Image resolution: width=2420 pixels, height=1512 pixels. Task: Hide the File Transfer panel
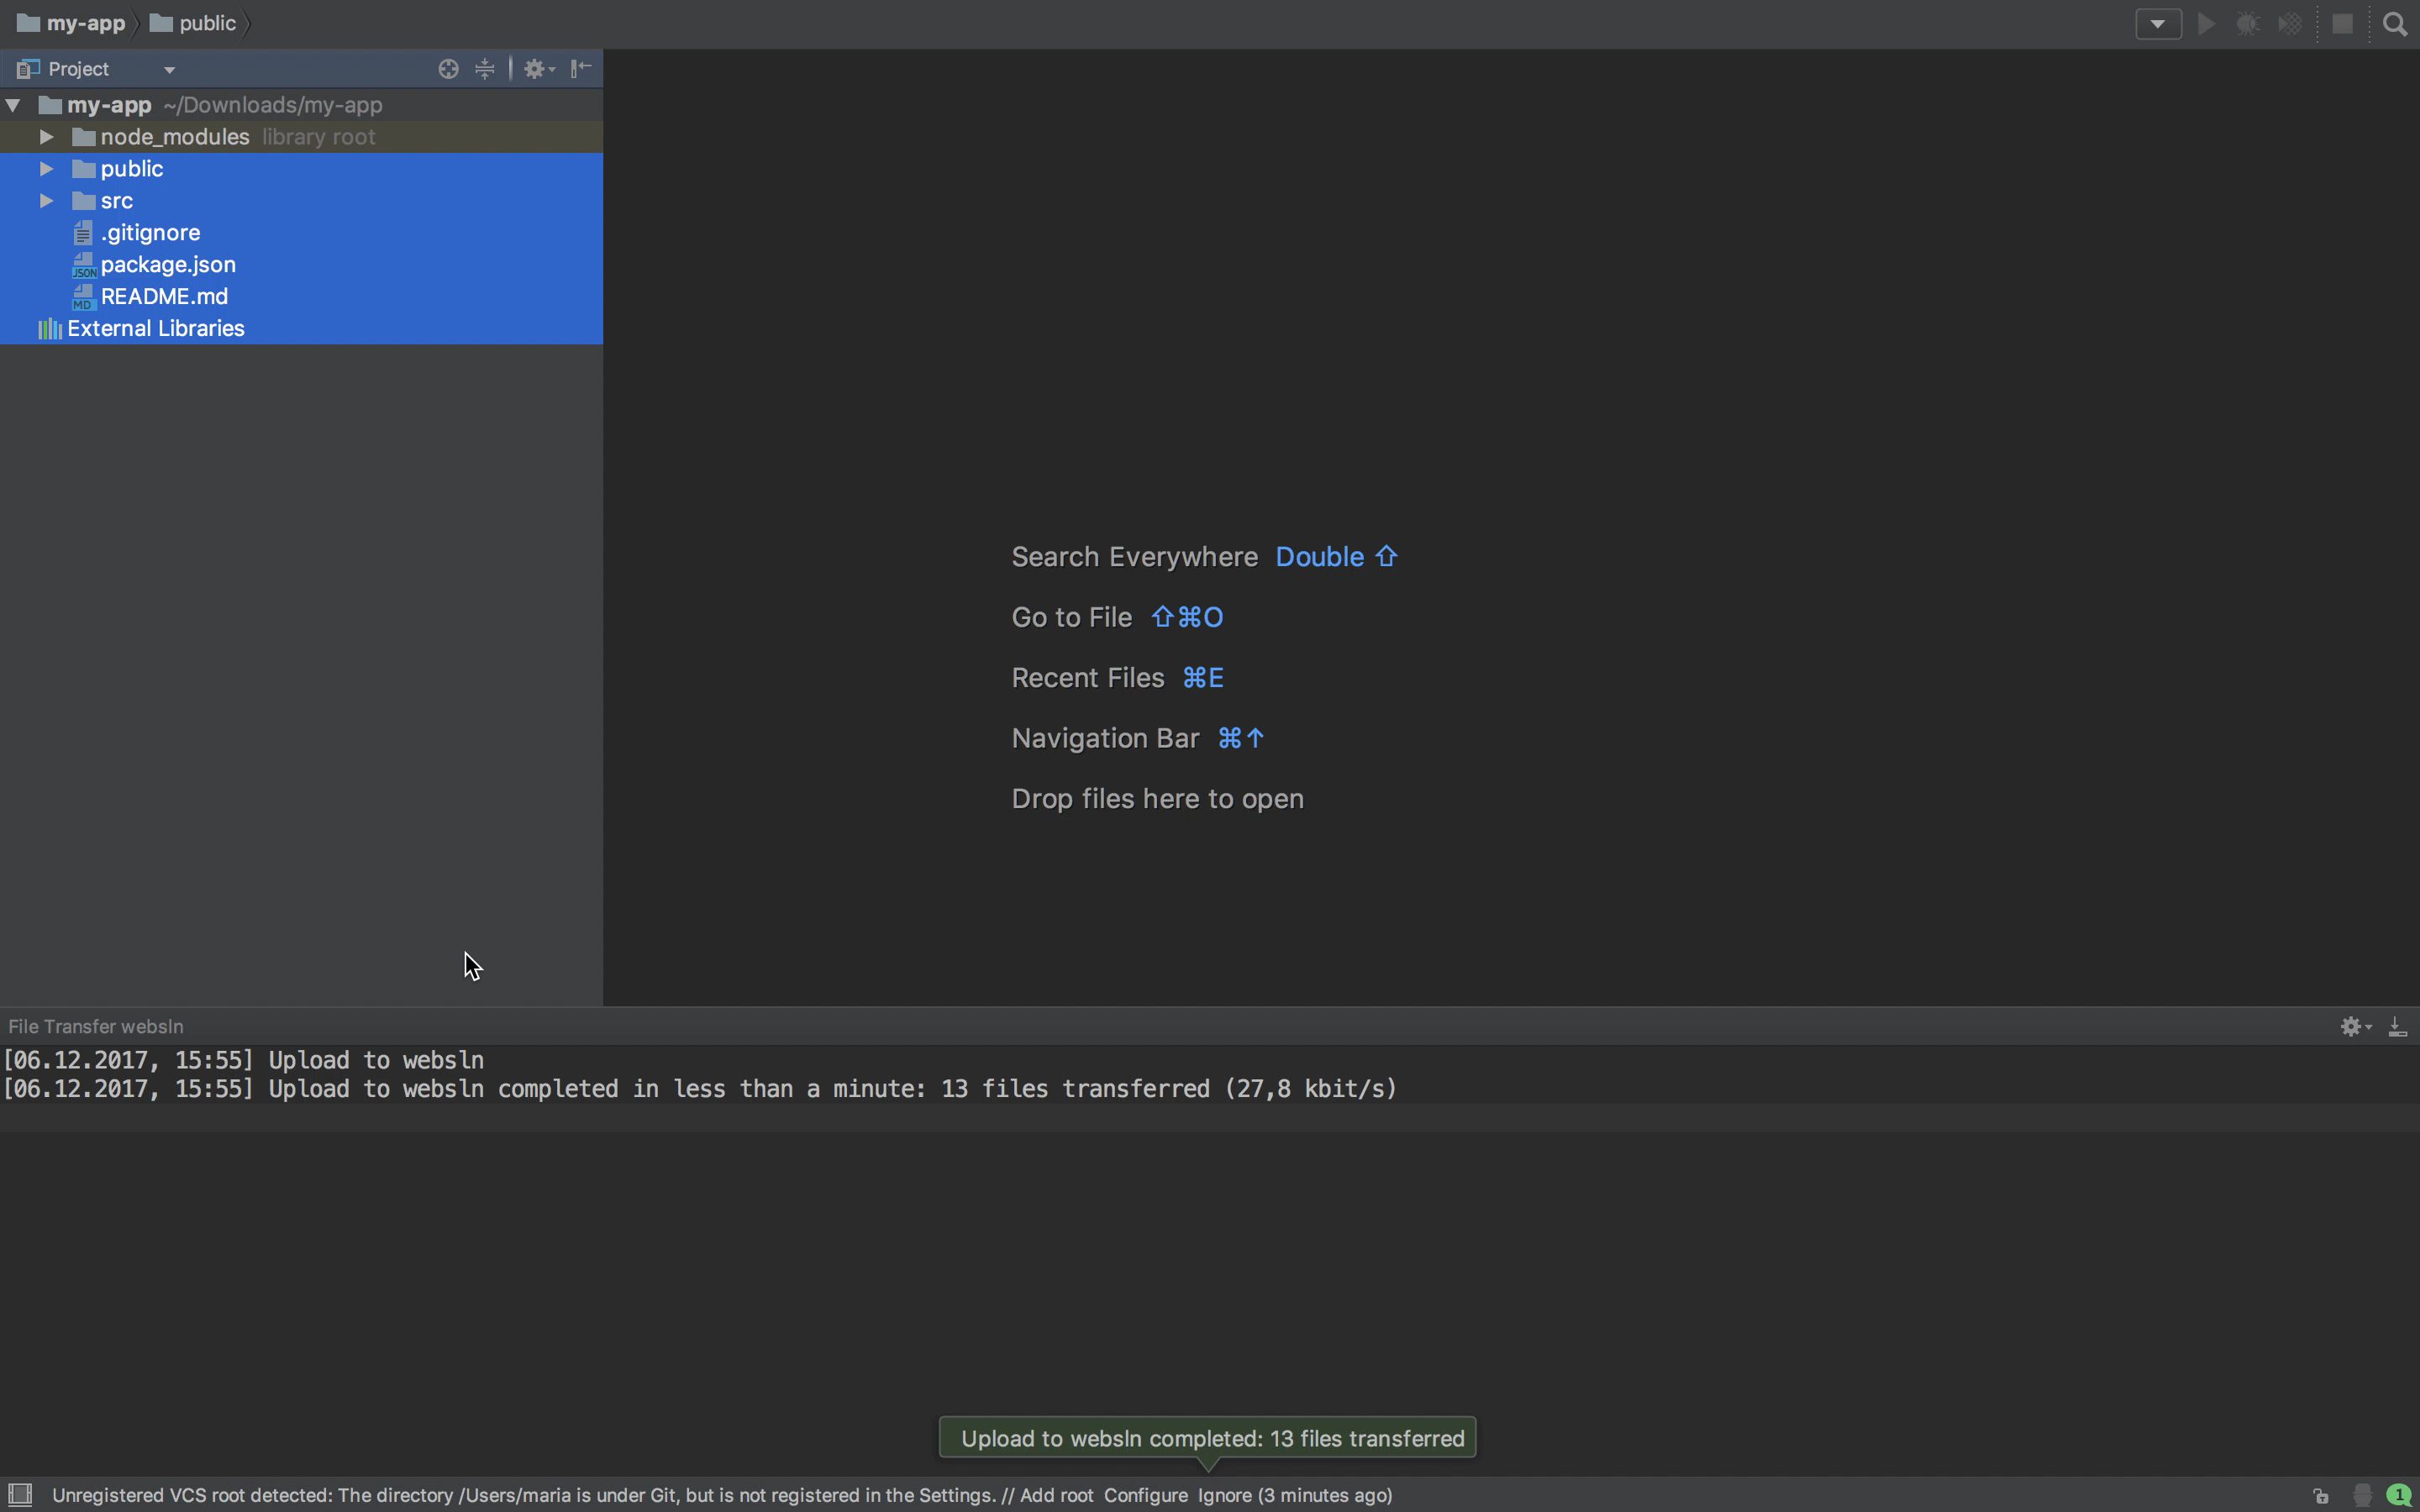point(2397,1027)
